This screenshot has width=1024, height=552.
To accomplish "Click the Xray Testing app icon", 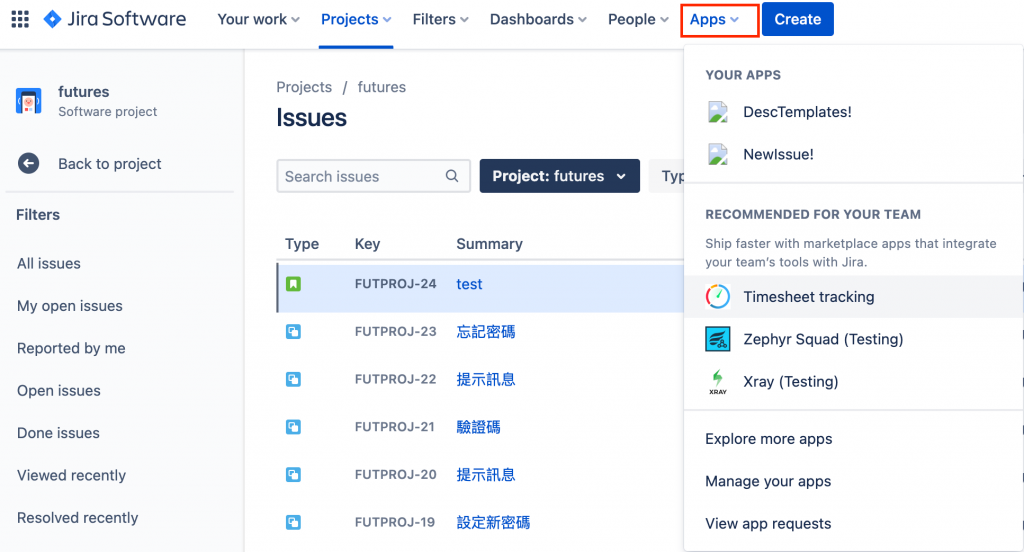I will pos(718,381).
